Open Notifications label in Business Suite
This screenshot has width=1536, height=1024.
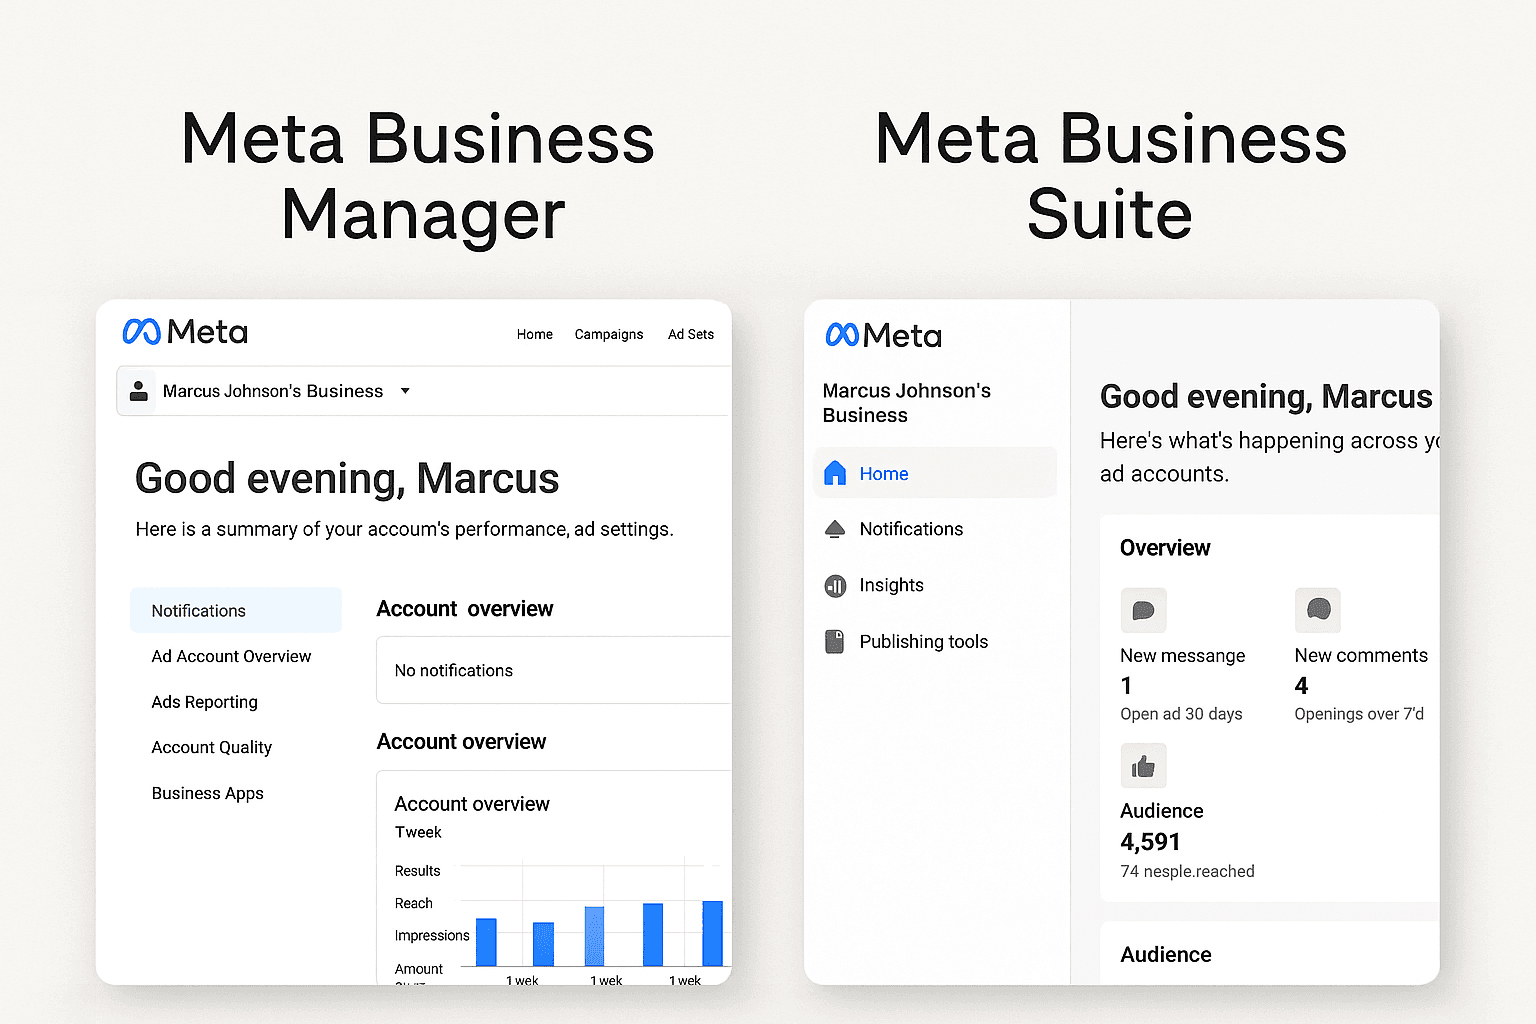(911, 529)
